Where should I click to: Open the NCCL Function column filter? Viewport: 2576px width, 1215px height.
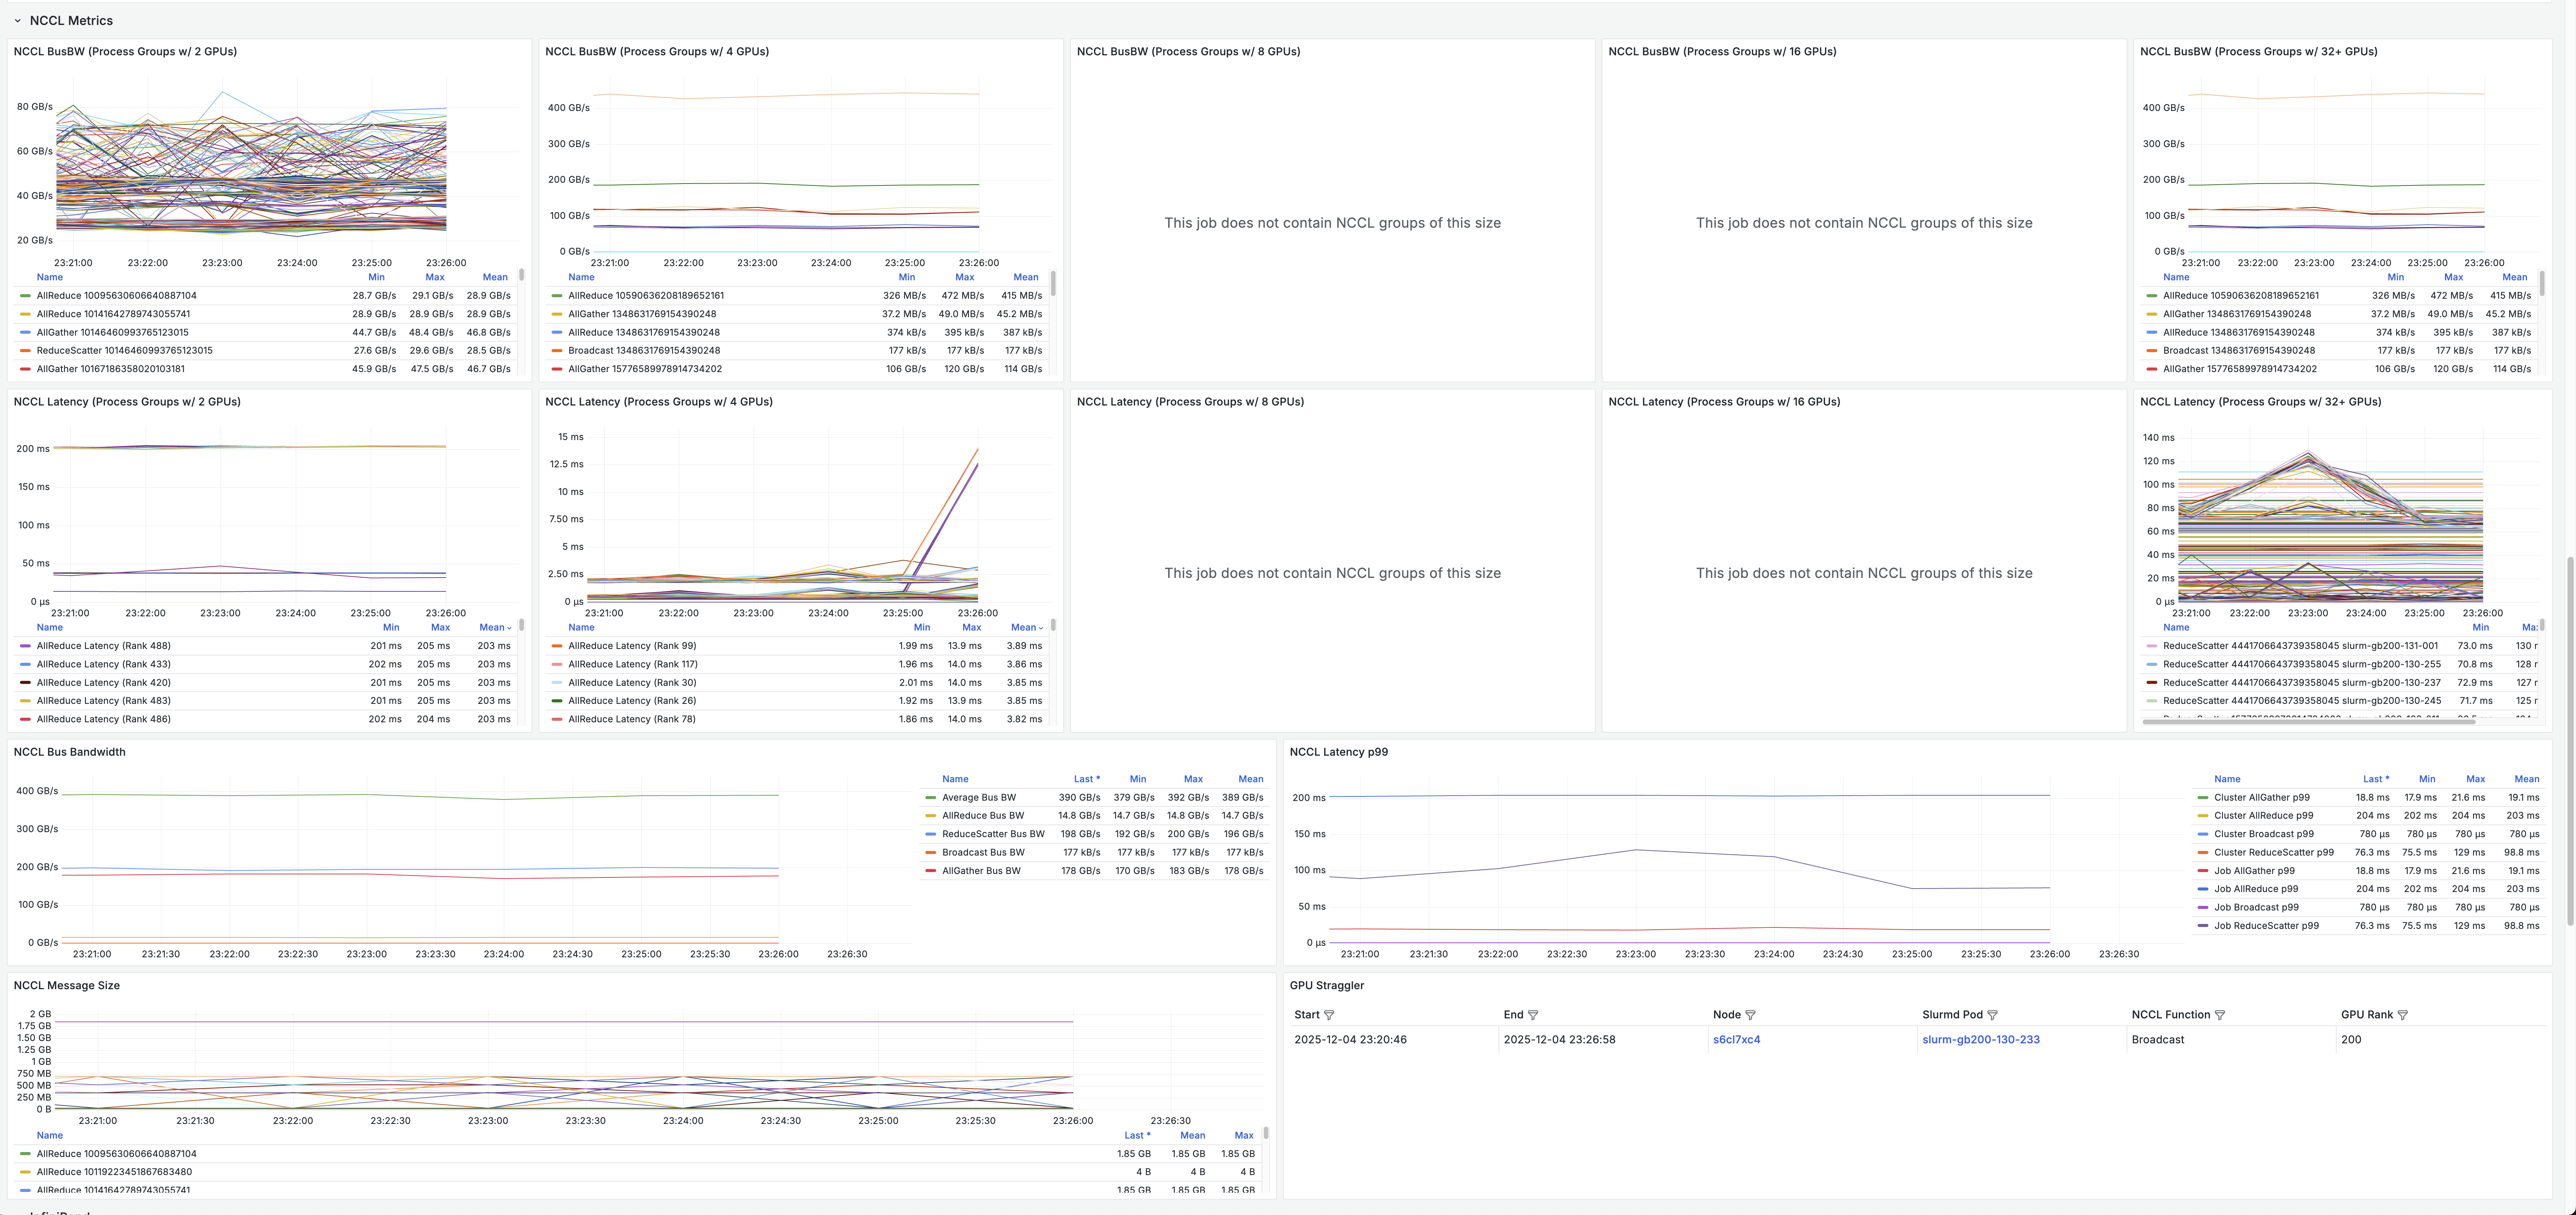click(2220, 1015)
